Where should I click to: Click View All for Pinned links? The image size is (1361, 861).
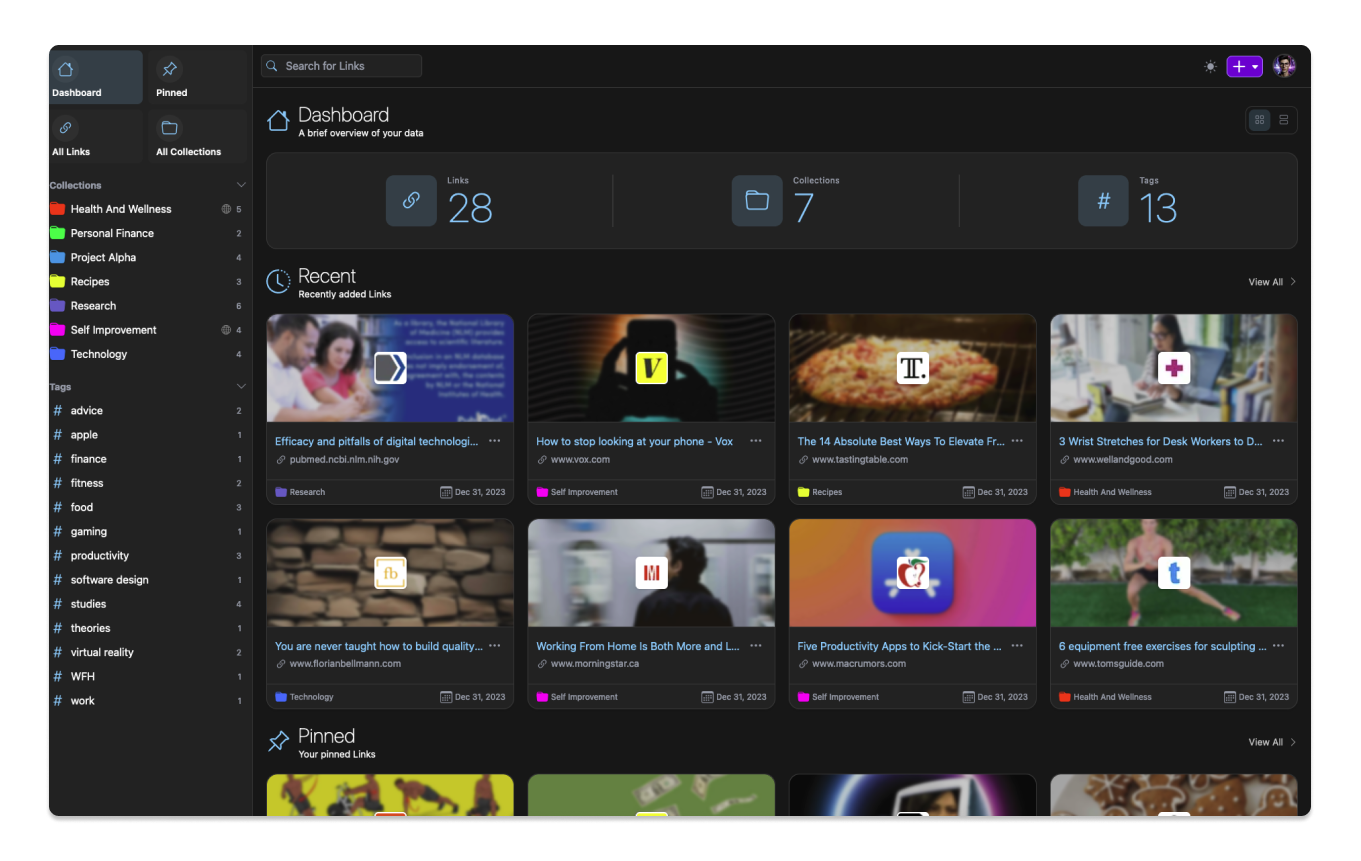(1271, 742)
